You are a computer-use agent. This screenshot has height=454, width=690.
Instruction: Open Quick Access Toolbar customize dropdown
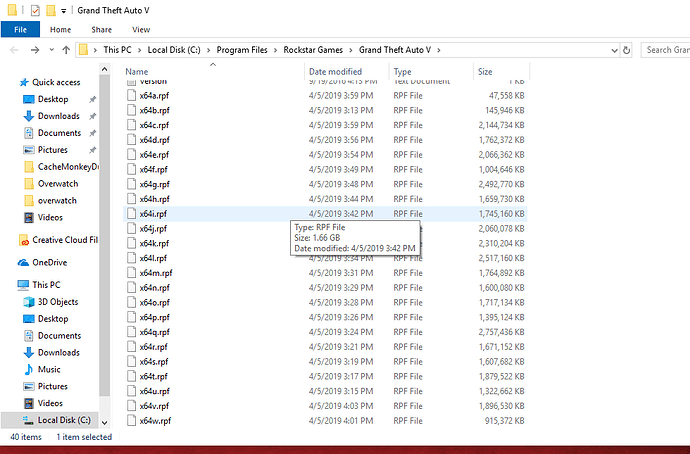[x=63, y=11]
